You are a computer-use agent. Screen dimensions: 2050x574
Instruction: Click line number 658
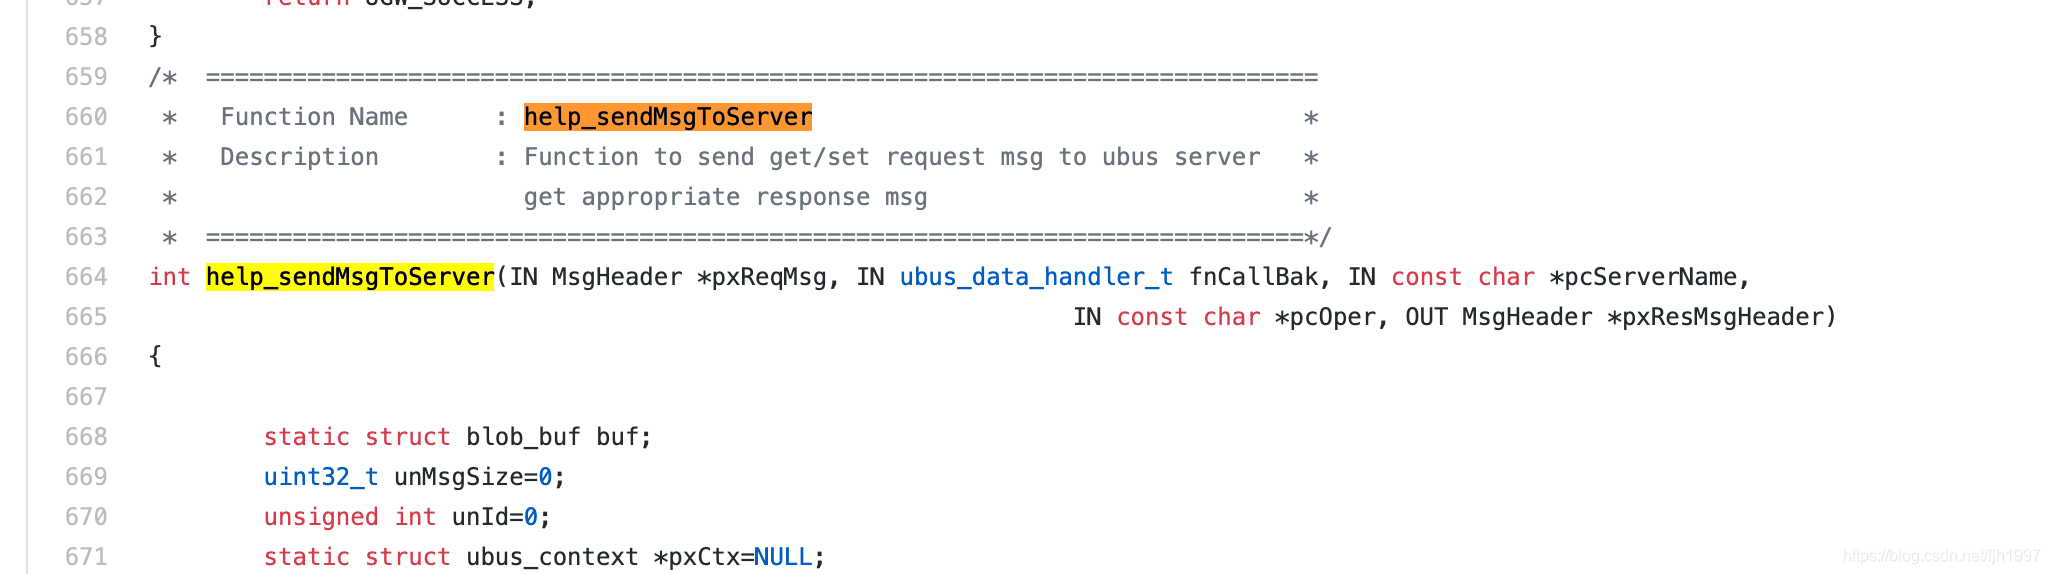[x=86, y=37]
